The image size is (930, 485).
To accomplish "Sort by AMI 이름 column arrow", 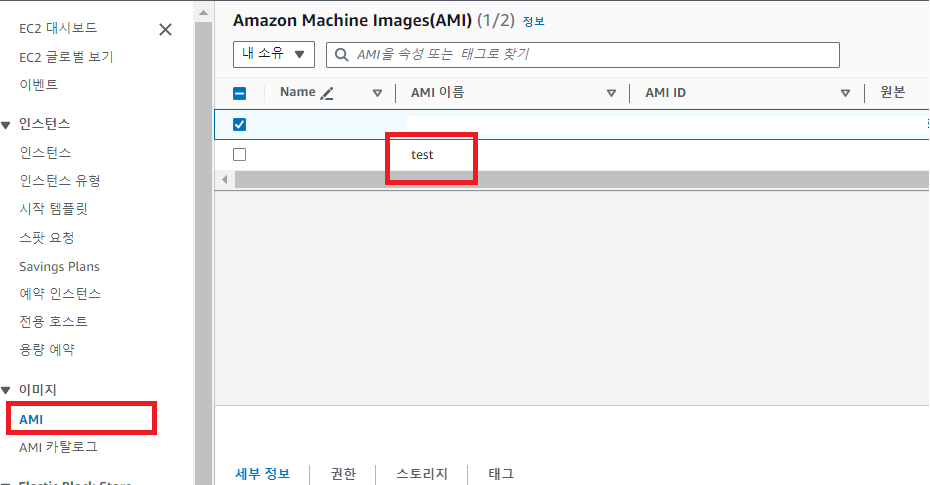I will click(x=611, y=93).
